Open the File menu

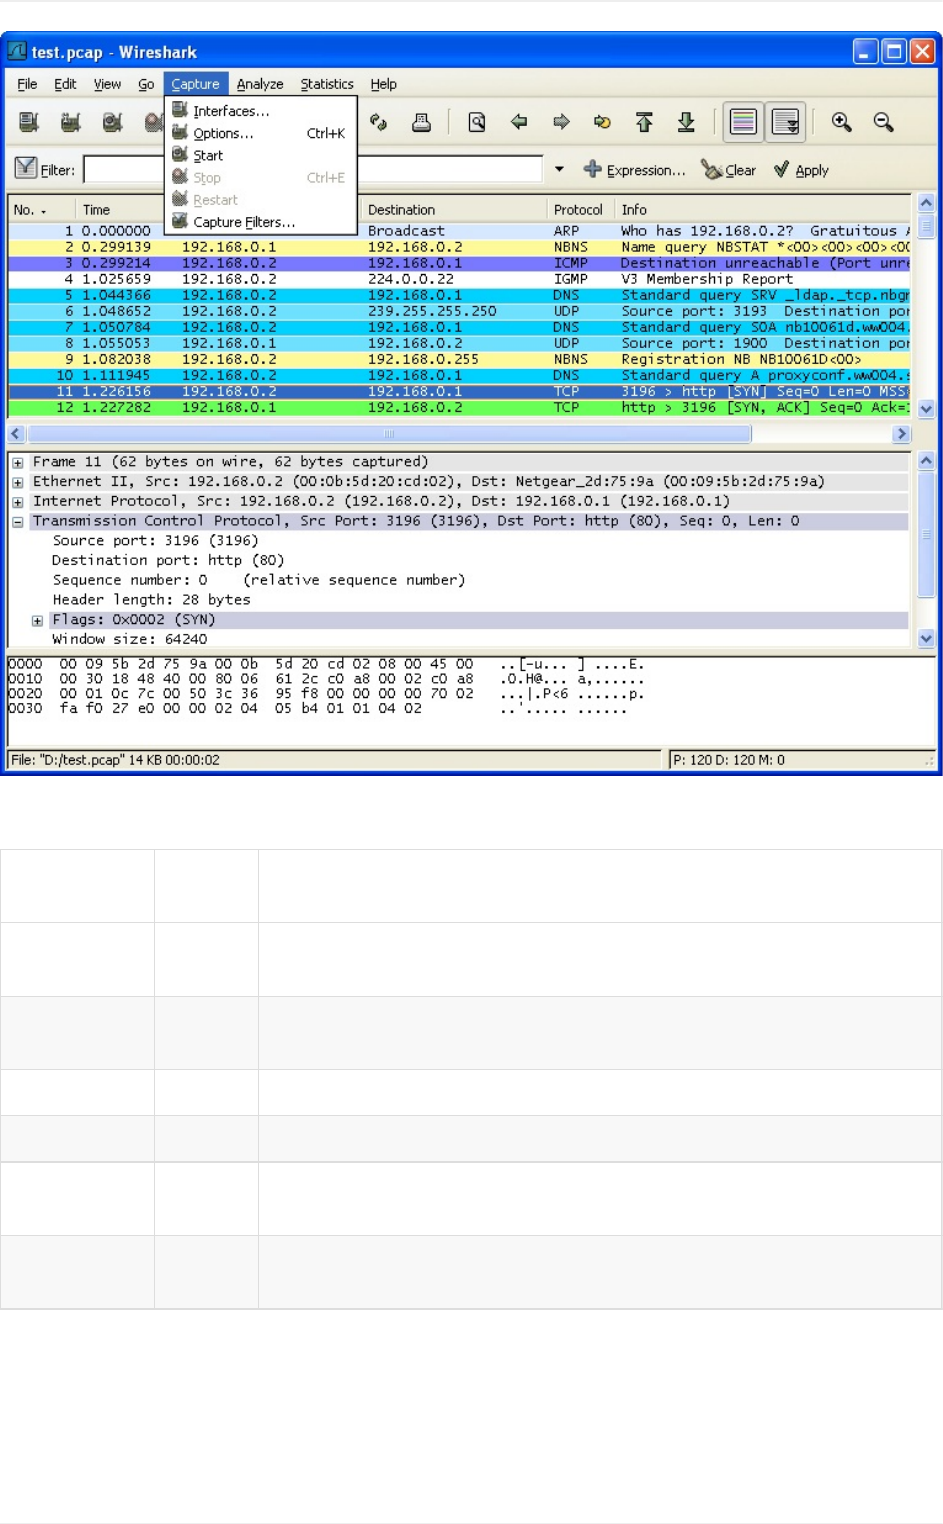coord(28,84)
